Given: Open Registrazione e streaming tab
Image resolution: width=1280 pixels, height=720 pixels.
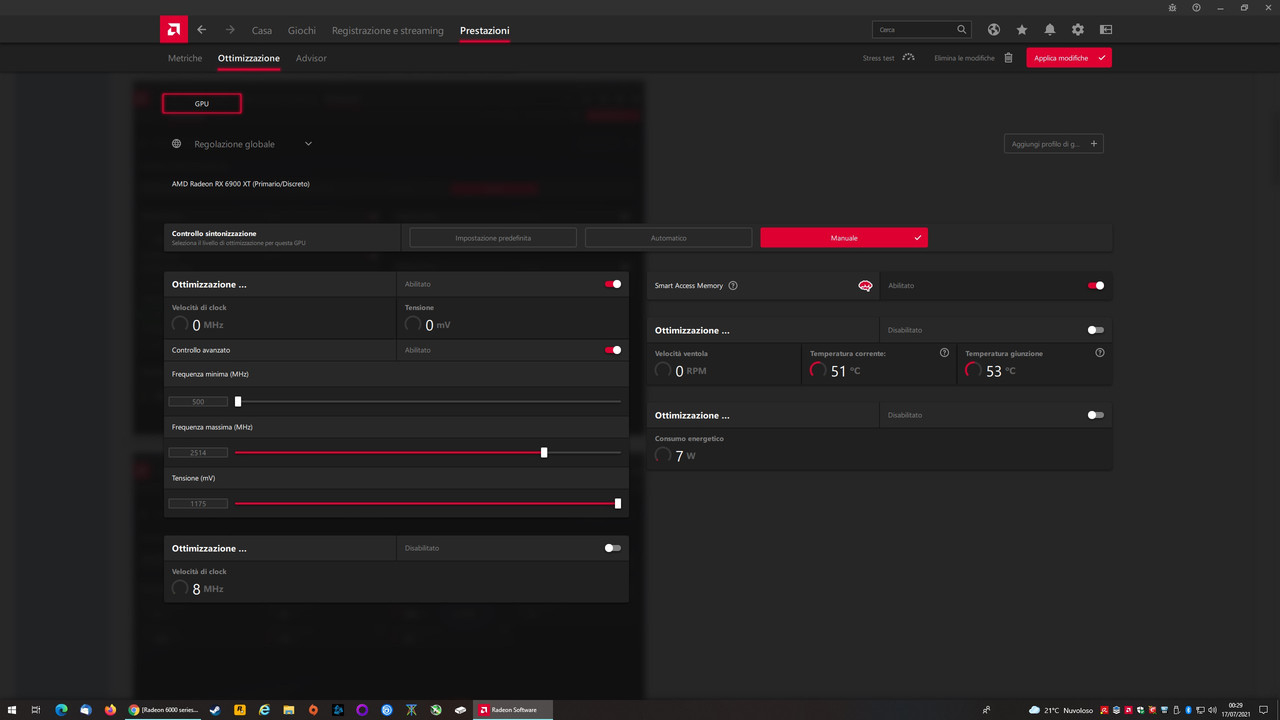Looking at the screenshot, I should coord(388,31).
